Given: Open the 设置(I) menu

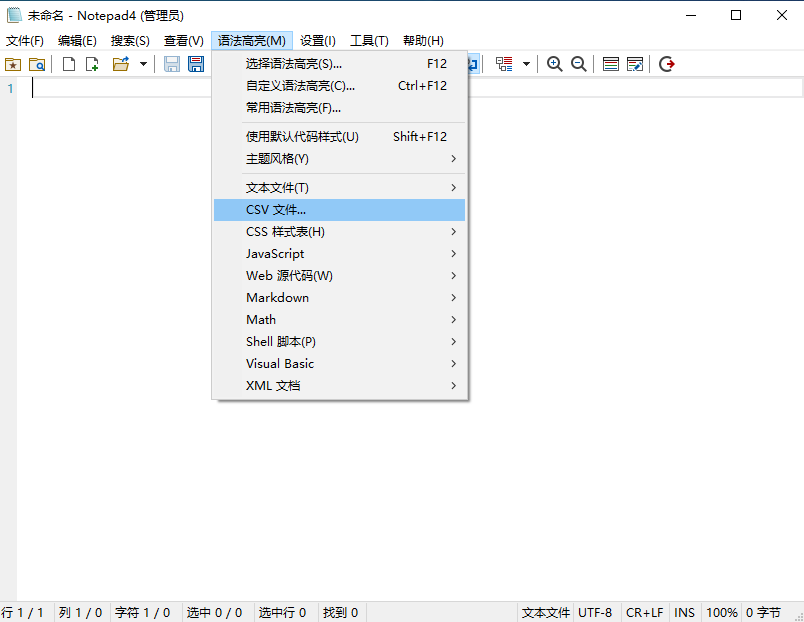Looking at the screenshot, I should click(x=318, y=41).
